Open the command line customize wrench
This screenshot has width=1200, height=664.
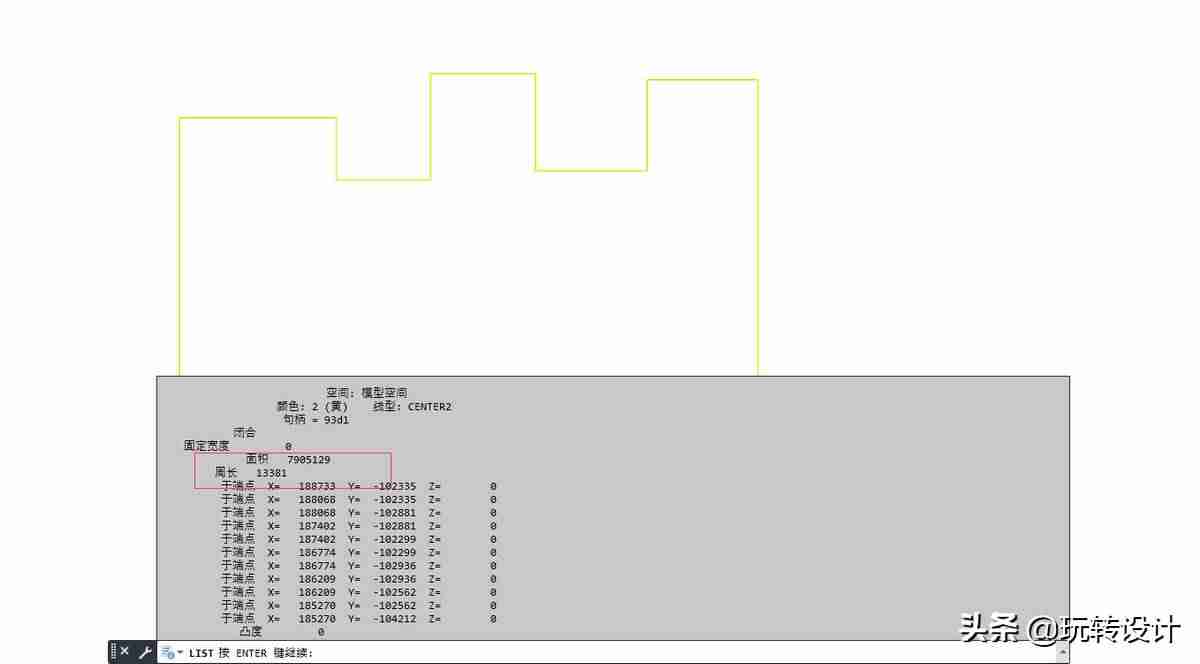pos(145,652)
